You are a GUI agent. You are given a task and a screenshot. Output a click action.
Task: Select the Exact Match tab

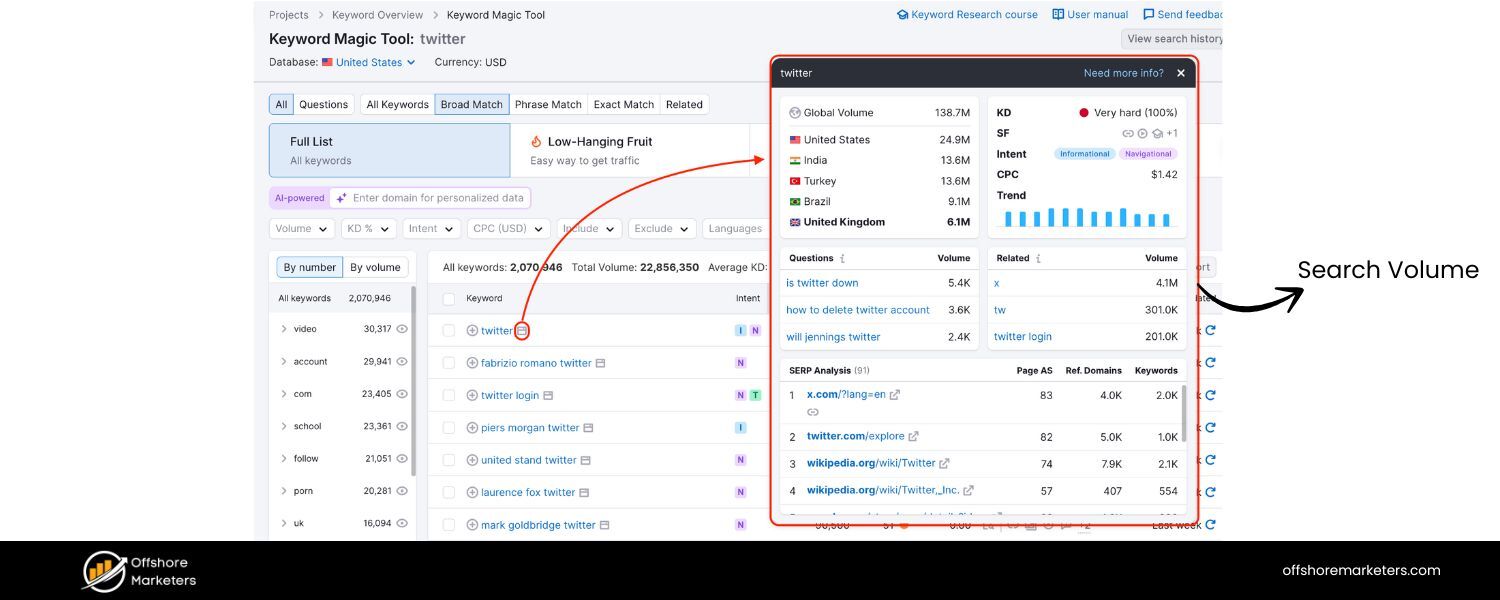623,104
